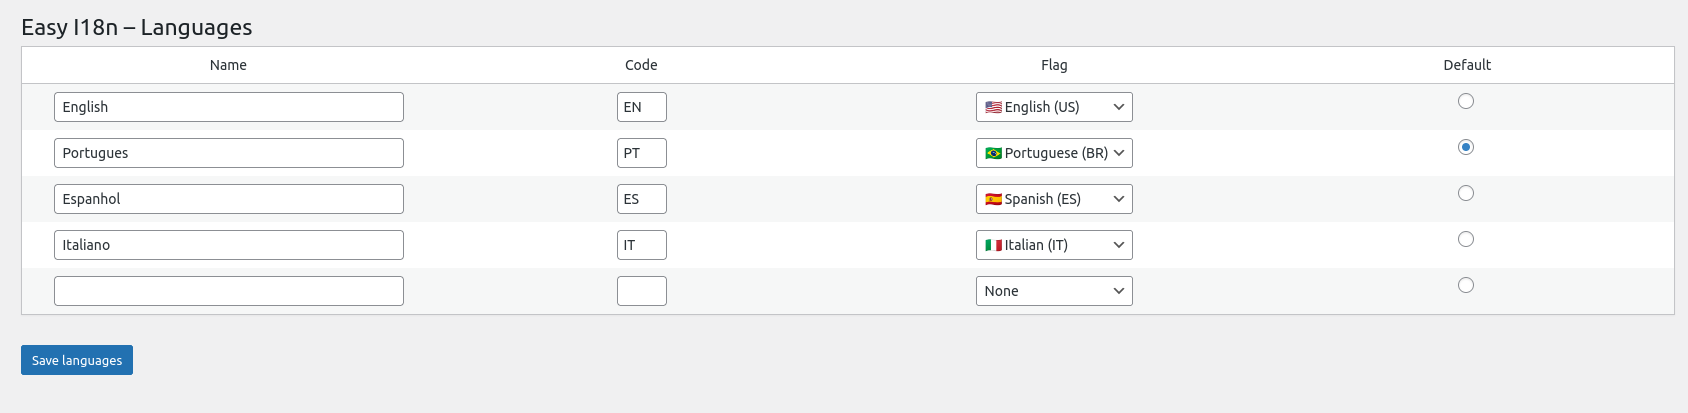Click the Italiano name input

(229, 245)
